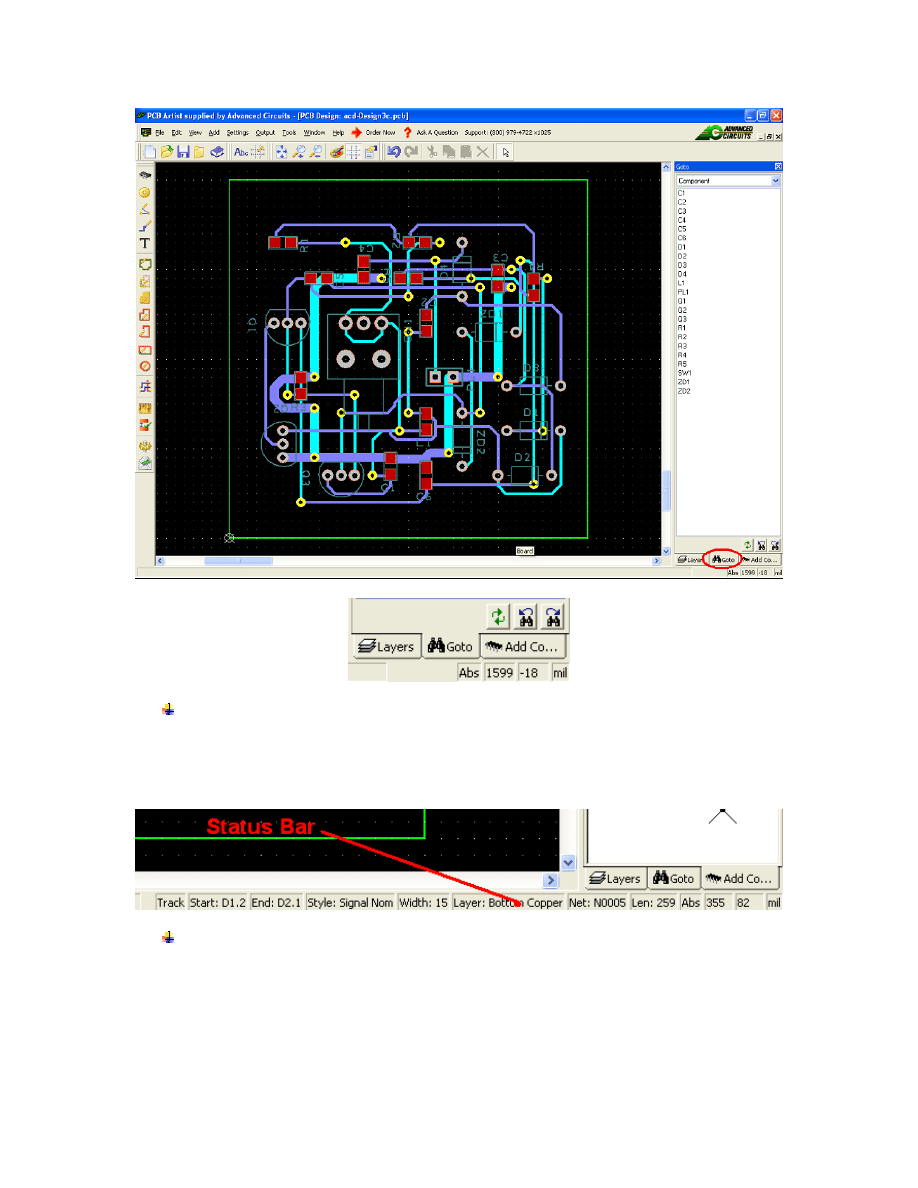Click the Add Component chip icon in sidebar

[x=145, y=175]
